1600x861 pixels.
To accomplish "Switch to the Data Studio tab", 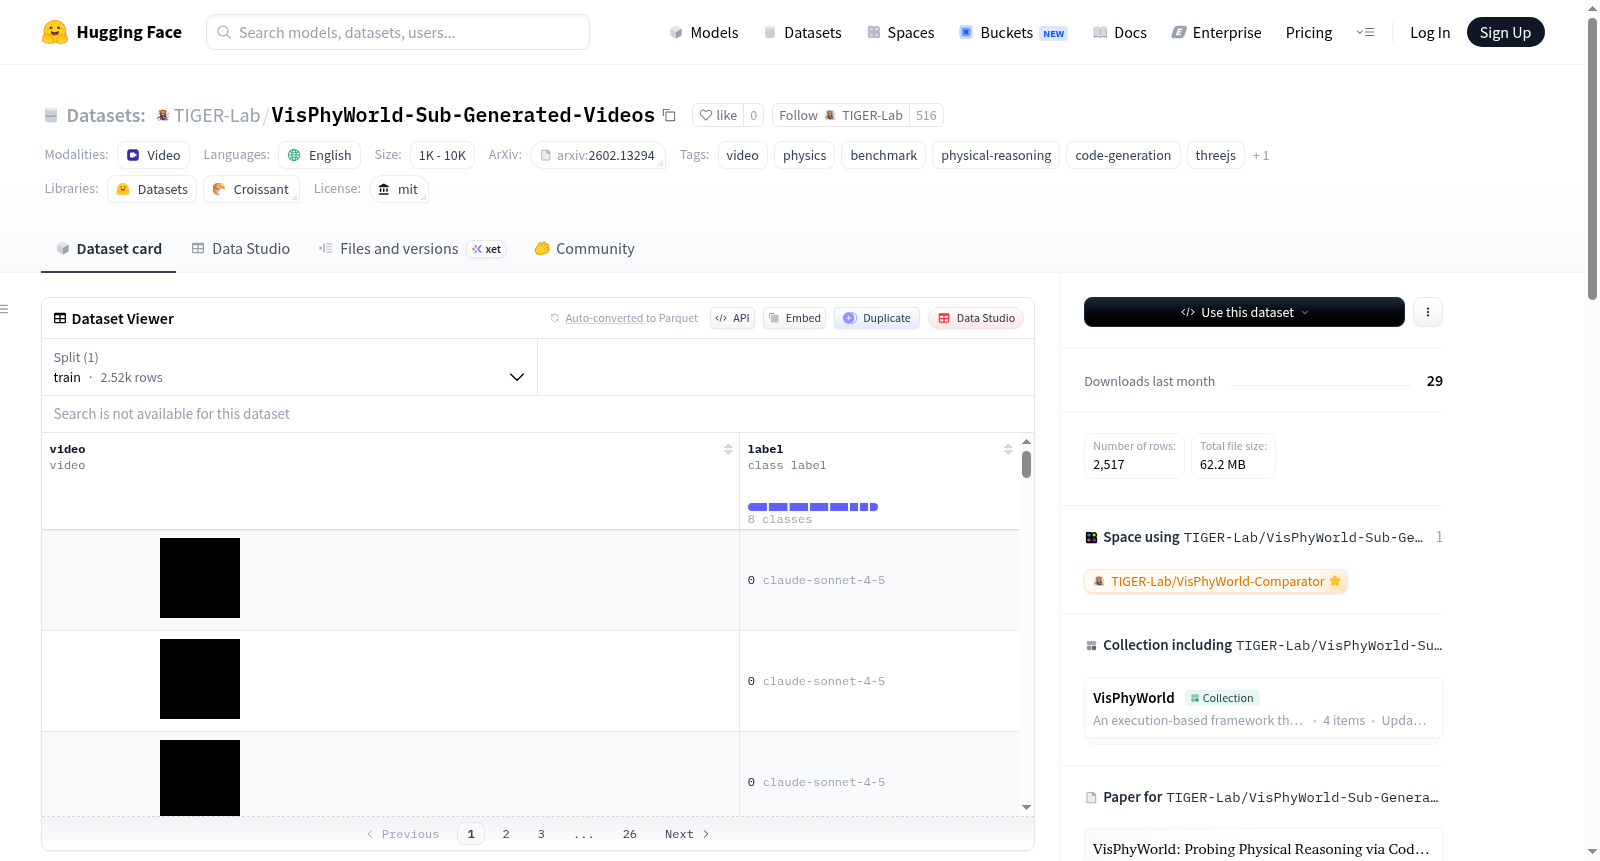I will pos(241,249).
